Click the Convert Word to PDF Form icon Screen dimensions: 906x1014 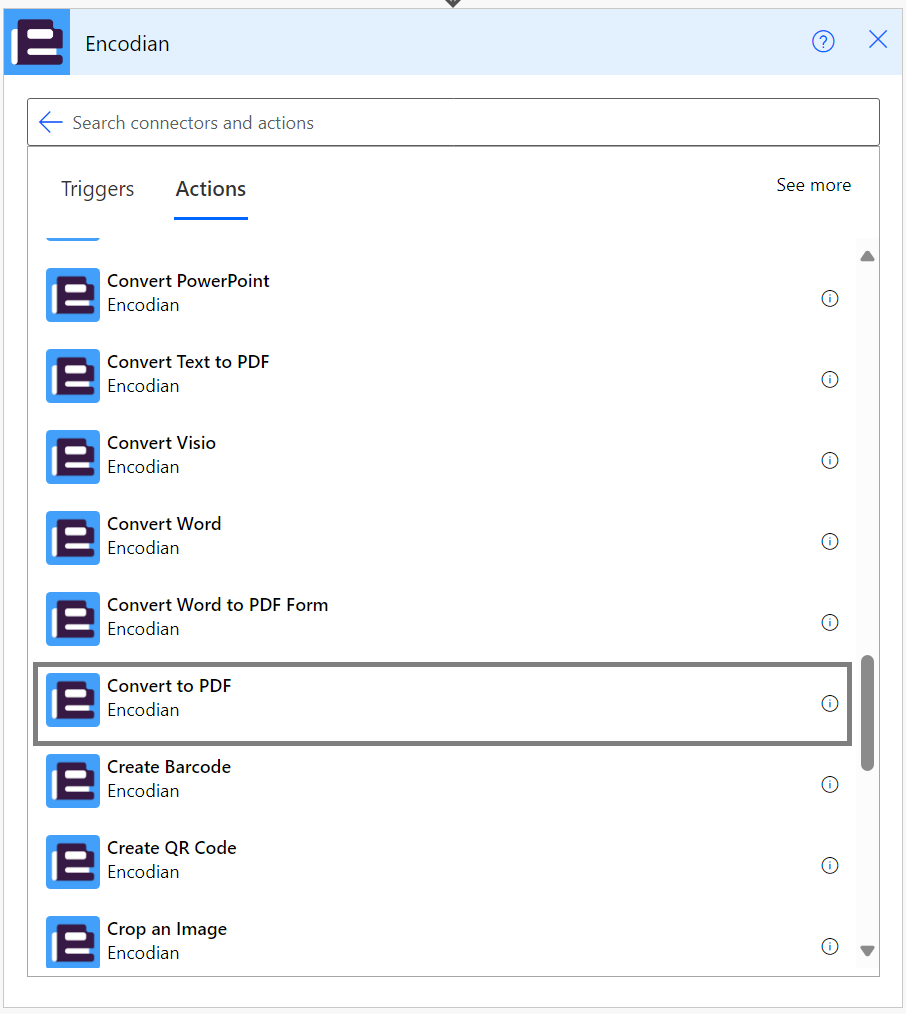(73, 619)
